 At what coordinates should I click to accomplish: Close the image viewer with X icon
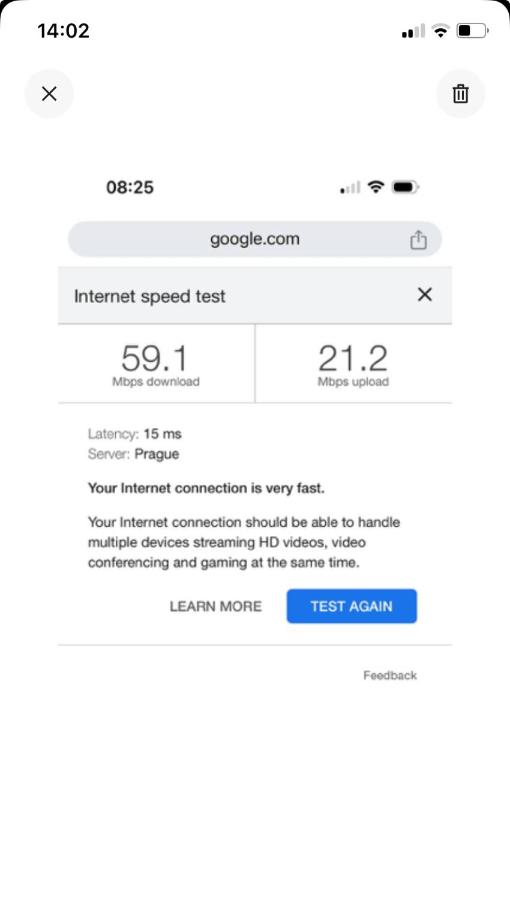[49, 94]
